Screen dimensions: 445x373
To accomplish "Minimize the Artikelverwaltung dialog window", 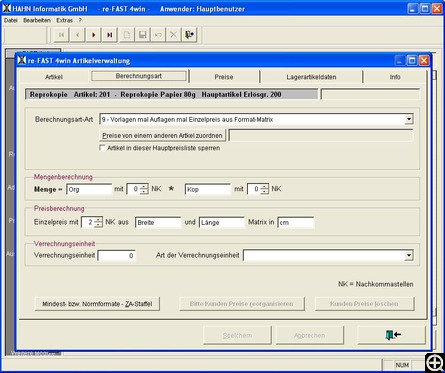I will click(x=400, y=60).
